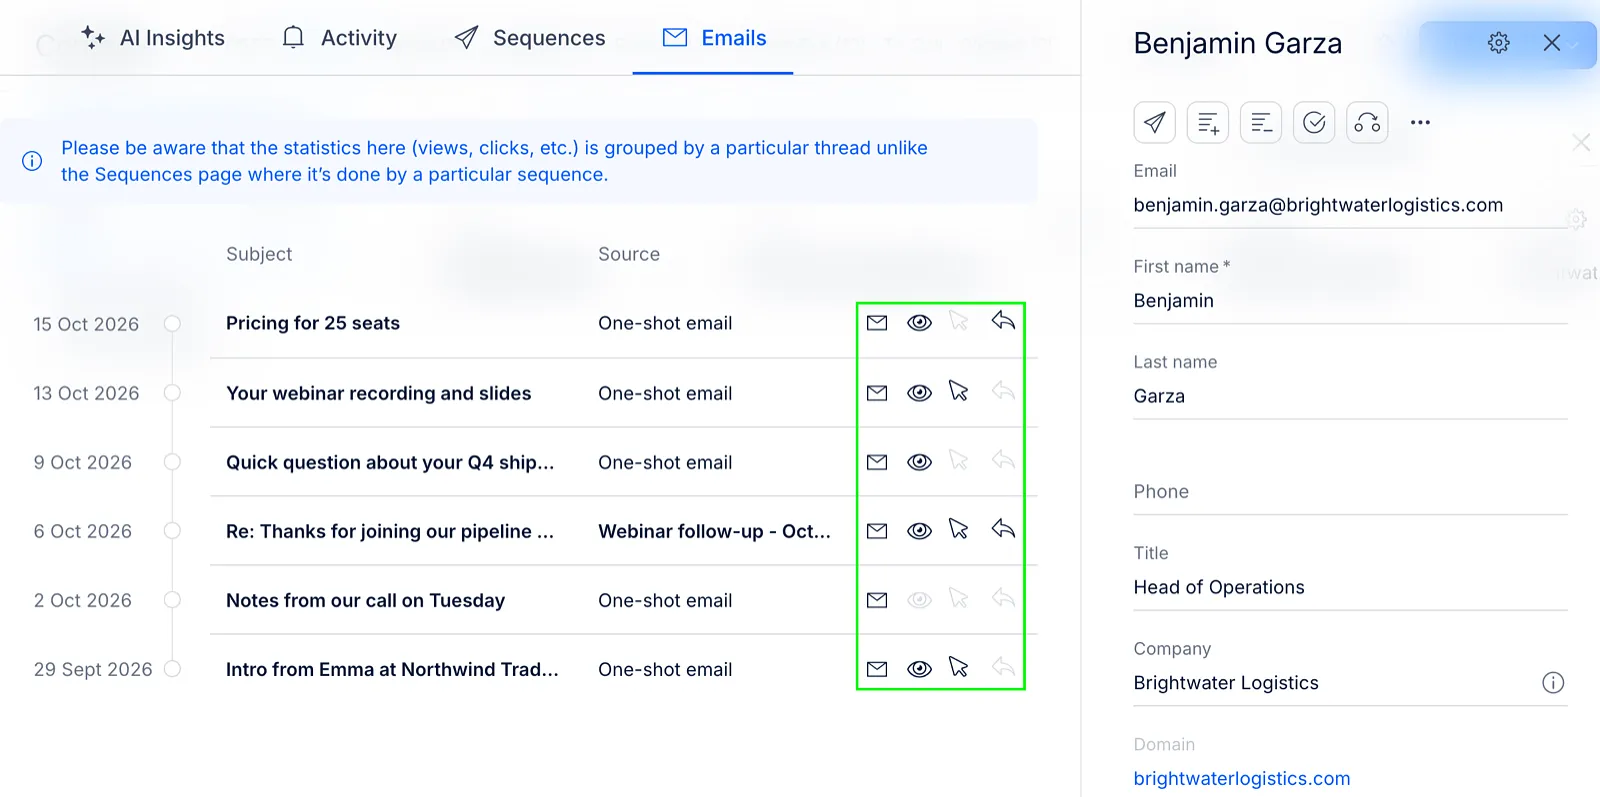Open the Sequences tab

coord(529,38)
